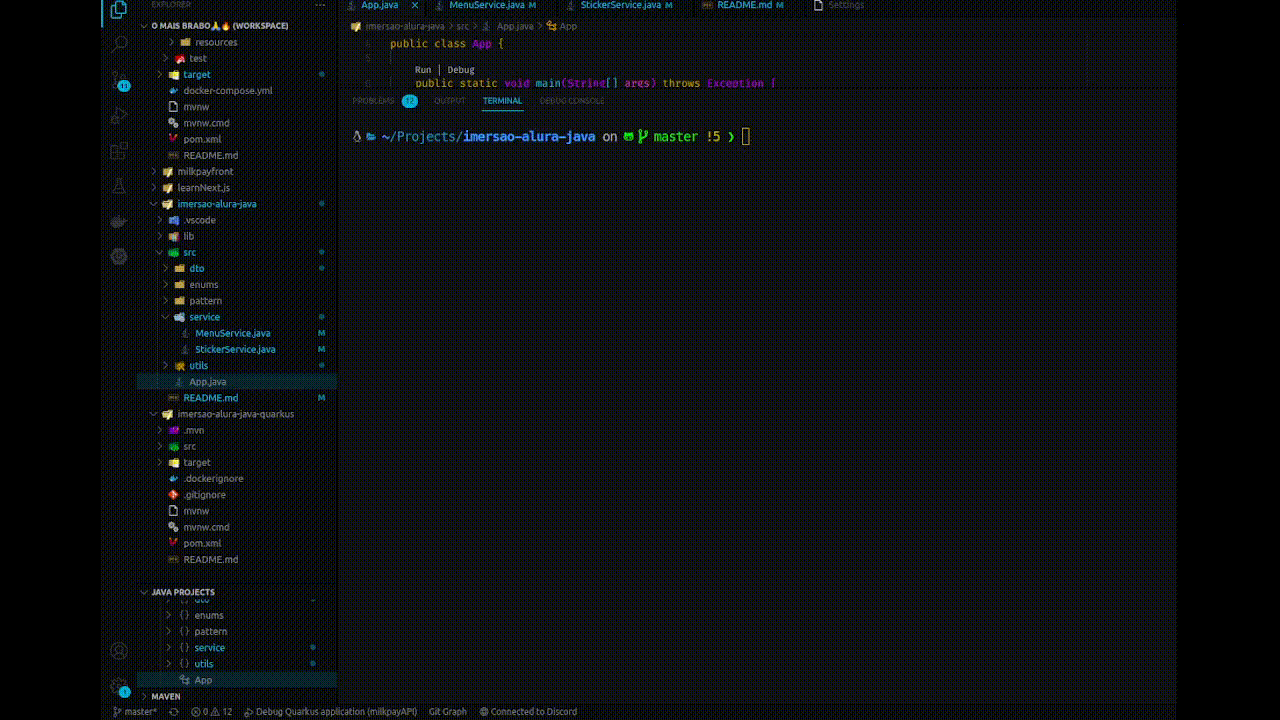Image resolution: width=1280 pixels, height=720 pixels.
Task: Click the Docker sidebar icon
Action: 119,221
